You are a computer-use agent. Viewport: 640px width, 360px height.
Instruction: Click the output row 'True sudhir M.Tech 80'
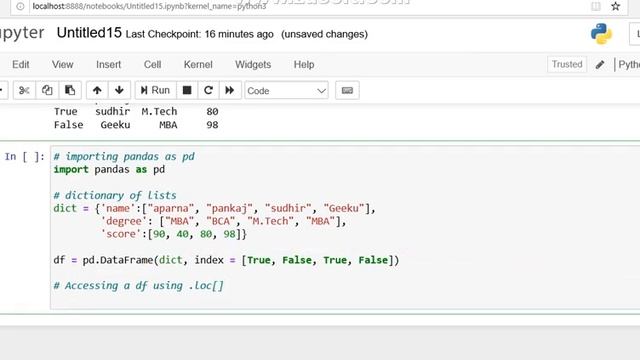tap(136, 111)
